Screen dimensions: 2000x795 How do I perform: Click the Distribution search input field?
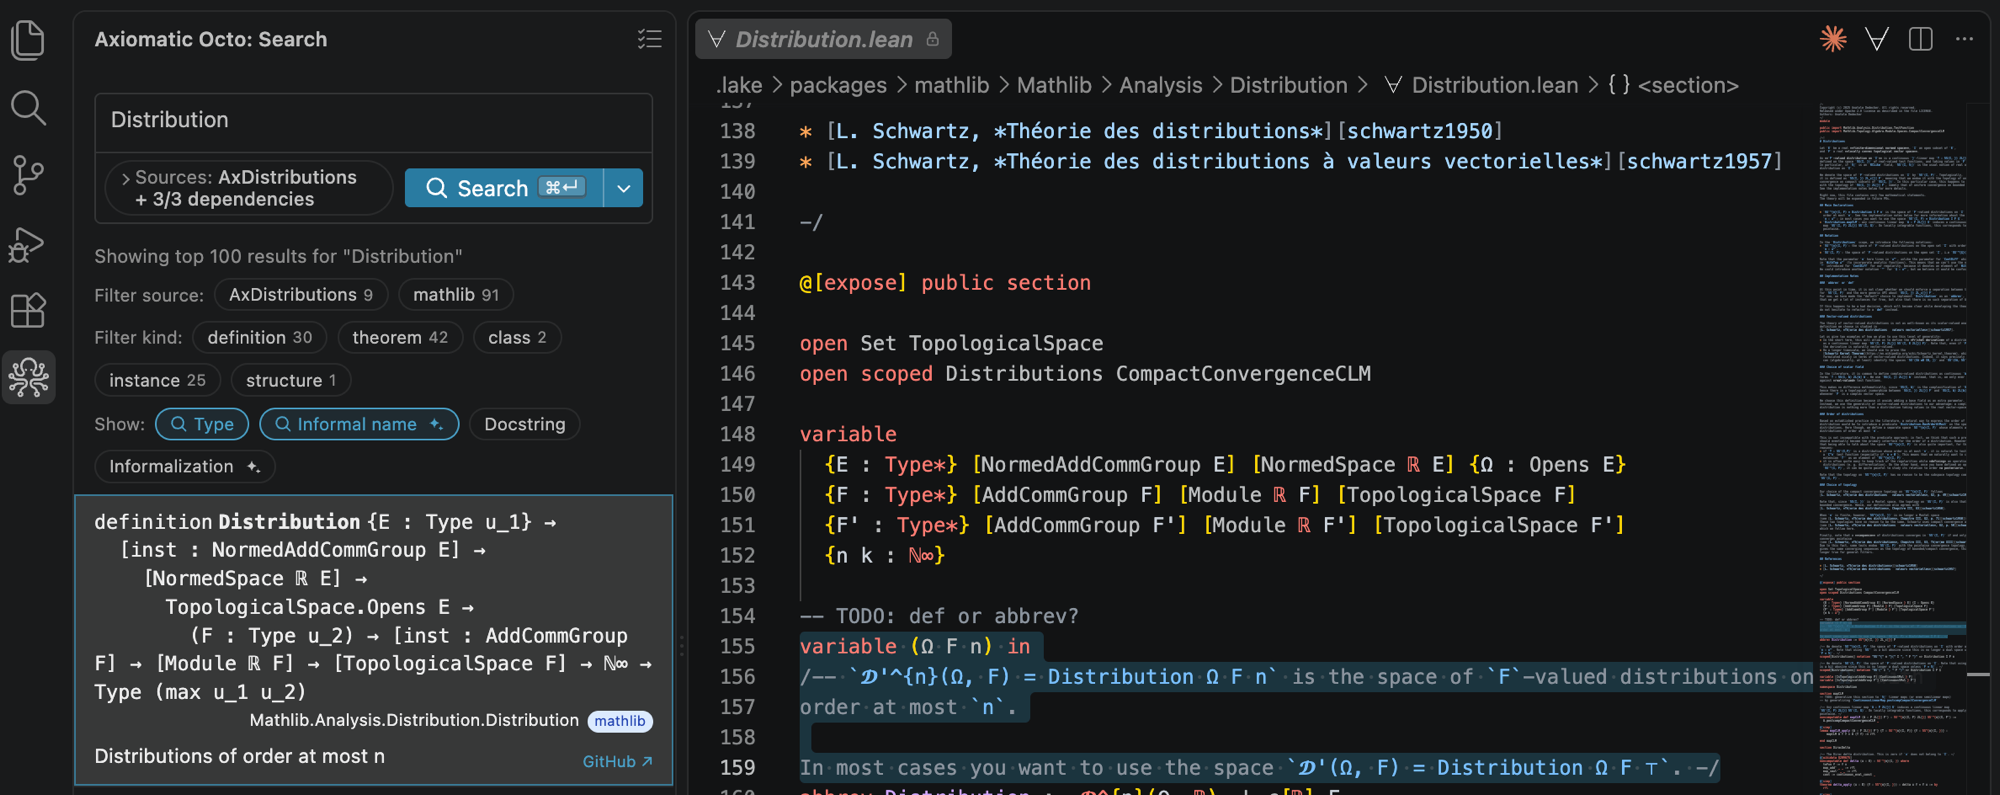(x=374, y=120)
